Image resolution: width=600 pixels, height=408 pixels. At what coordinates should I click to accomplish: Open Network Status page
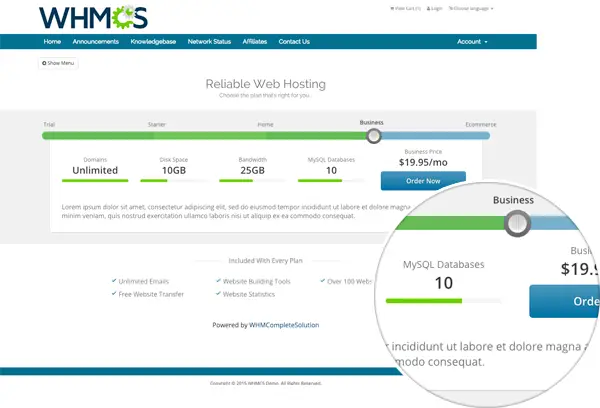coord(209,41)
